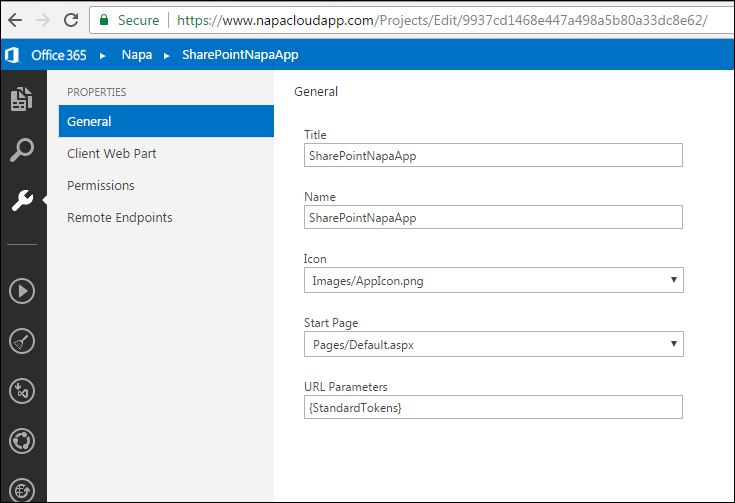The image size is (735, 503).
Task: Click the Search magnifier sidebar icon
Action: click(22, 150)
